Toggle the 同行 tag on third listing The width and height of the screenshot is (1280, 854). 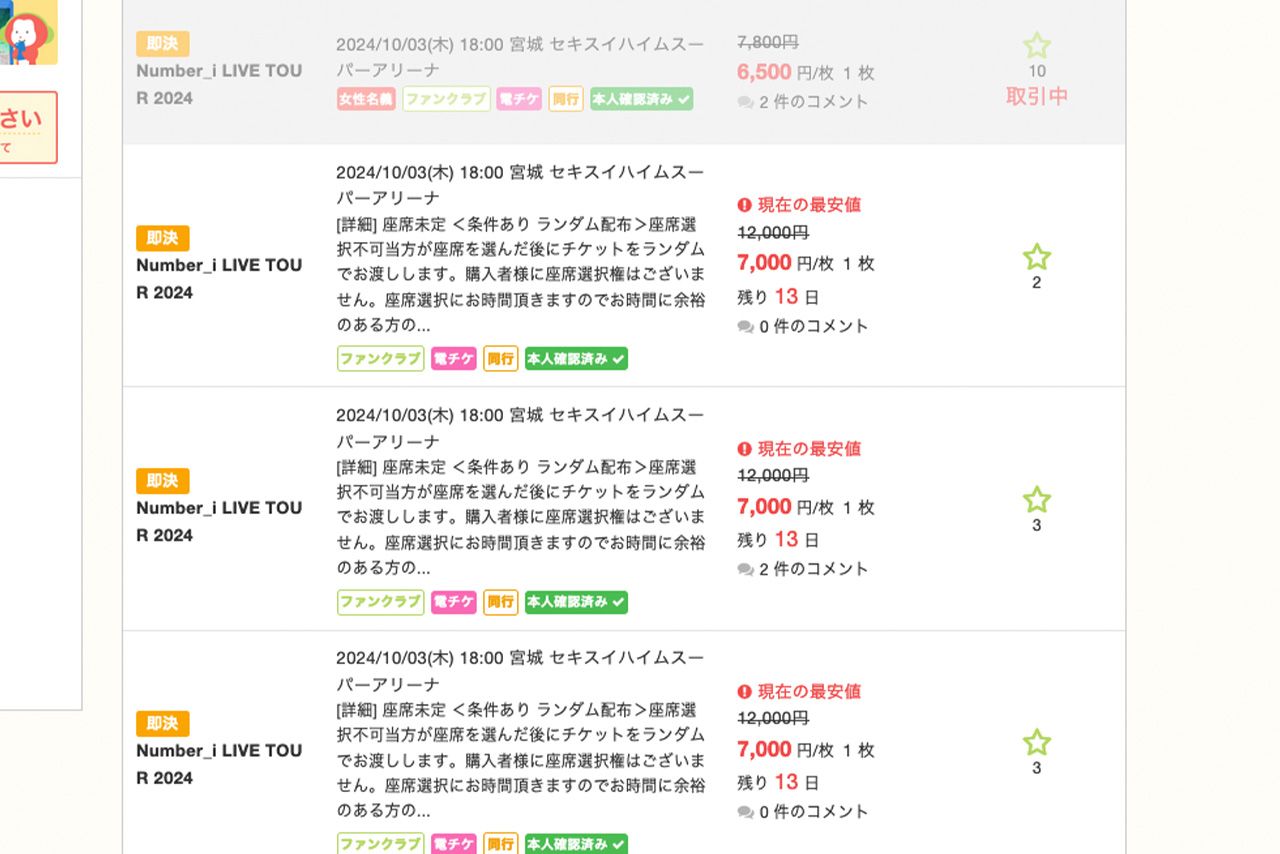(x=500, y=602)
